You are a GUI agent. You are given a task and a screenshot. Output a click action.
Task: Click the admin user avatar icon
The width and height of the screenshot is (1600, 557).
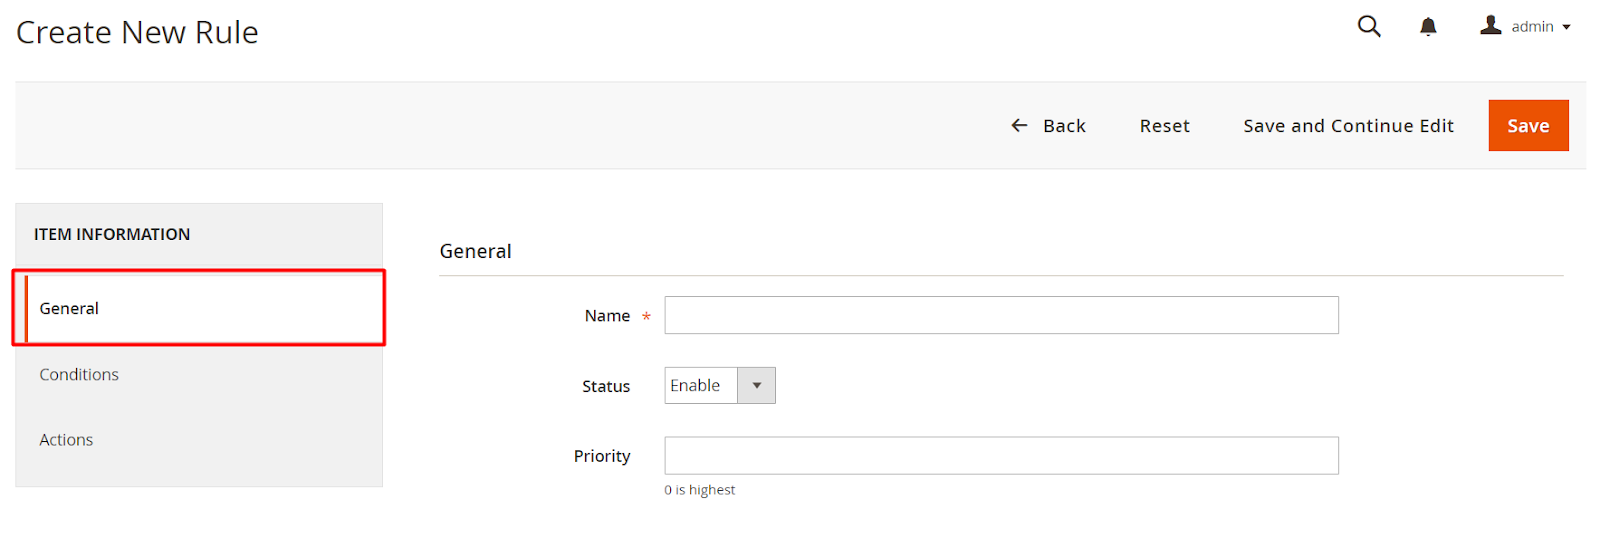(1491, 25)
